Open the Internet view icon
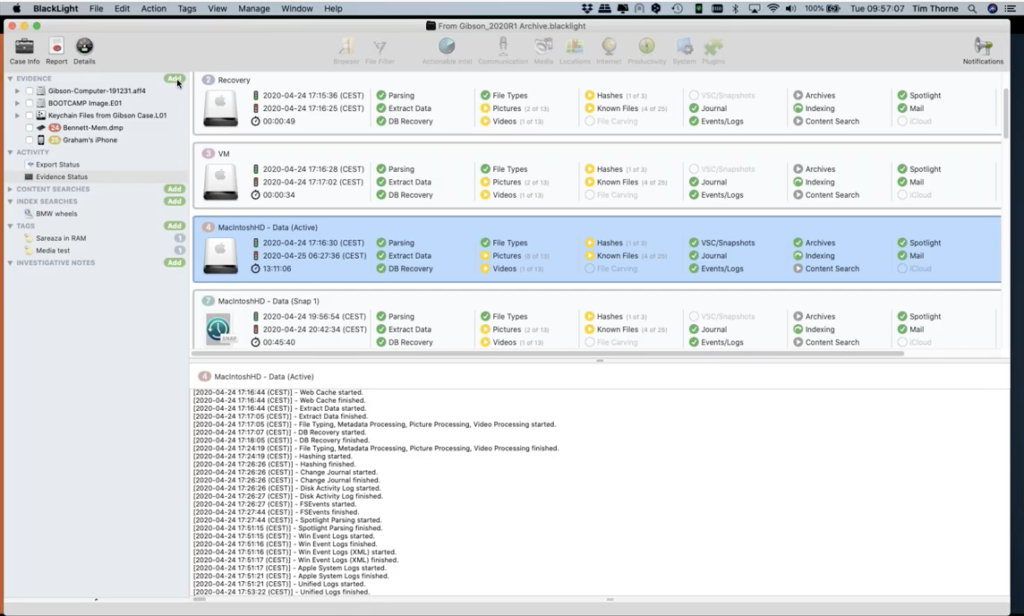 609,46
